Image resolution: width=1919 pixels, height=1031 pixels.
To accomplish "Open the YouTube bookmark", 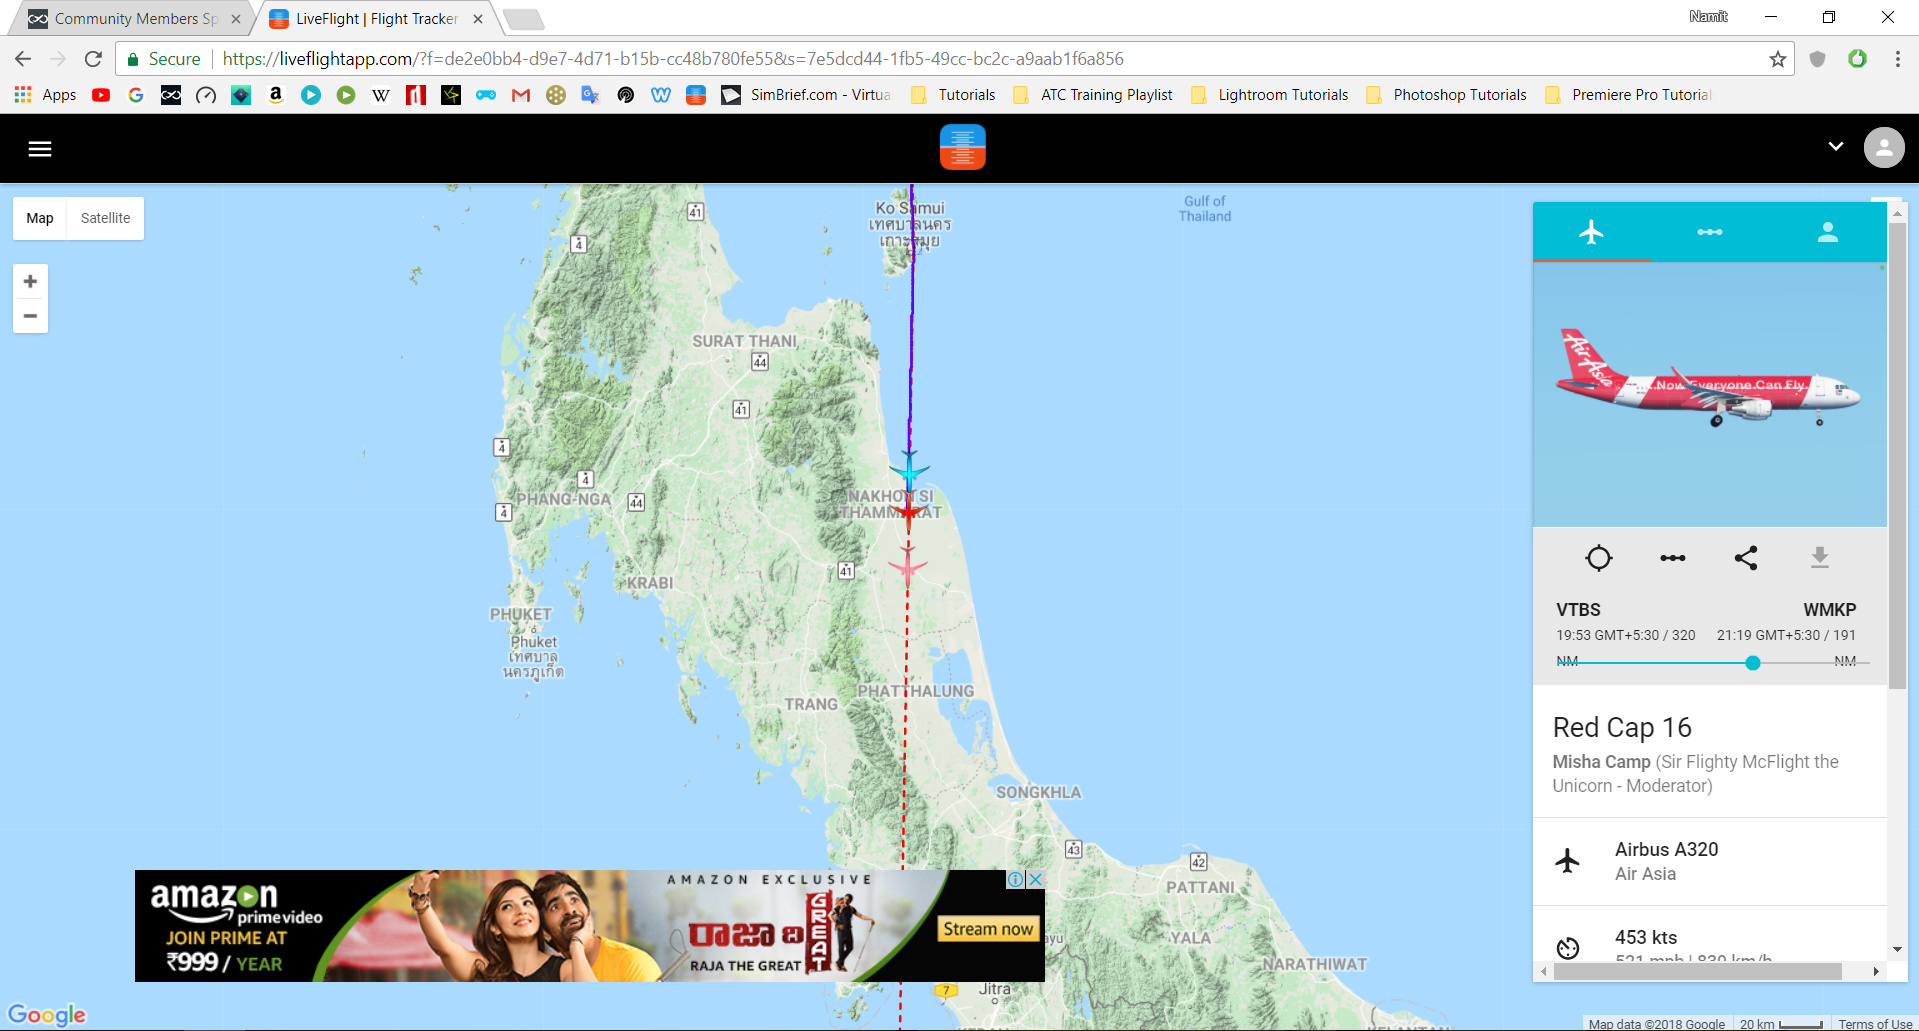I will point(101,95).
